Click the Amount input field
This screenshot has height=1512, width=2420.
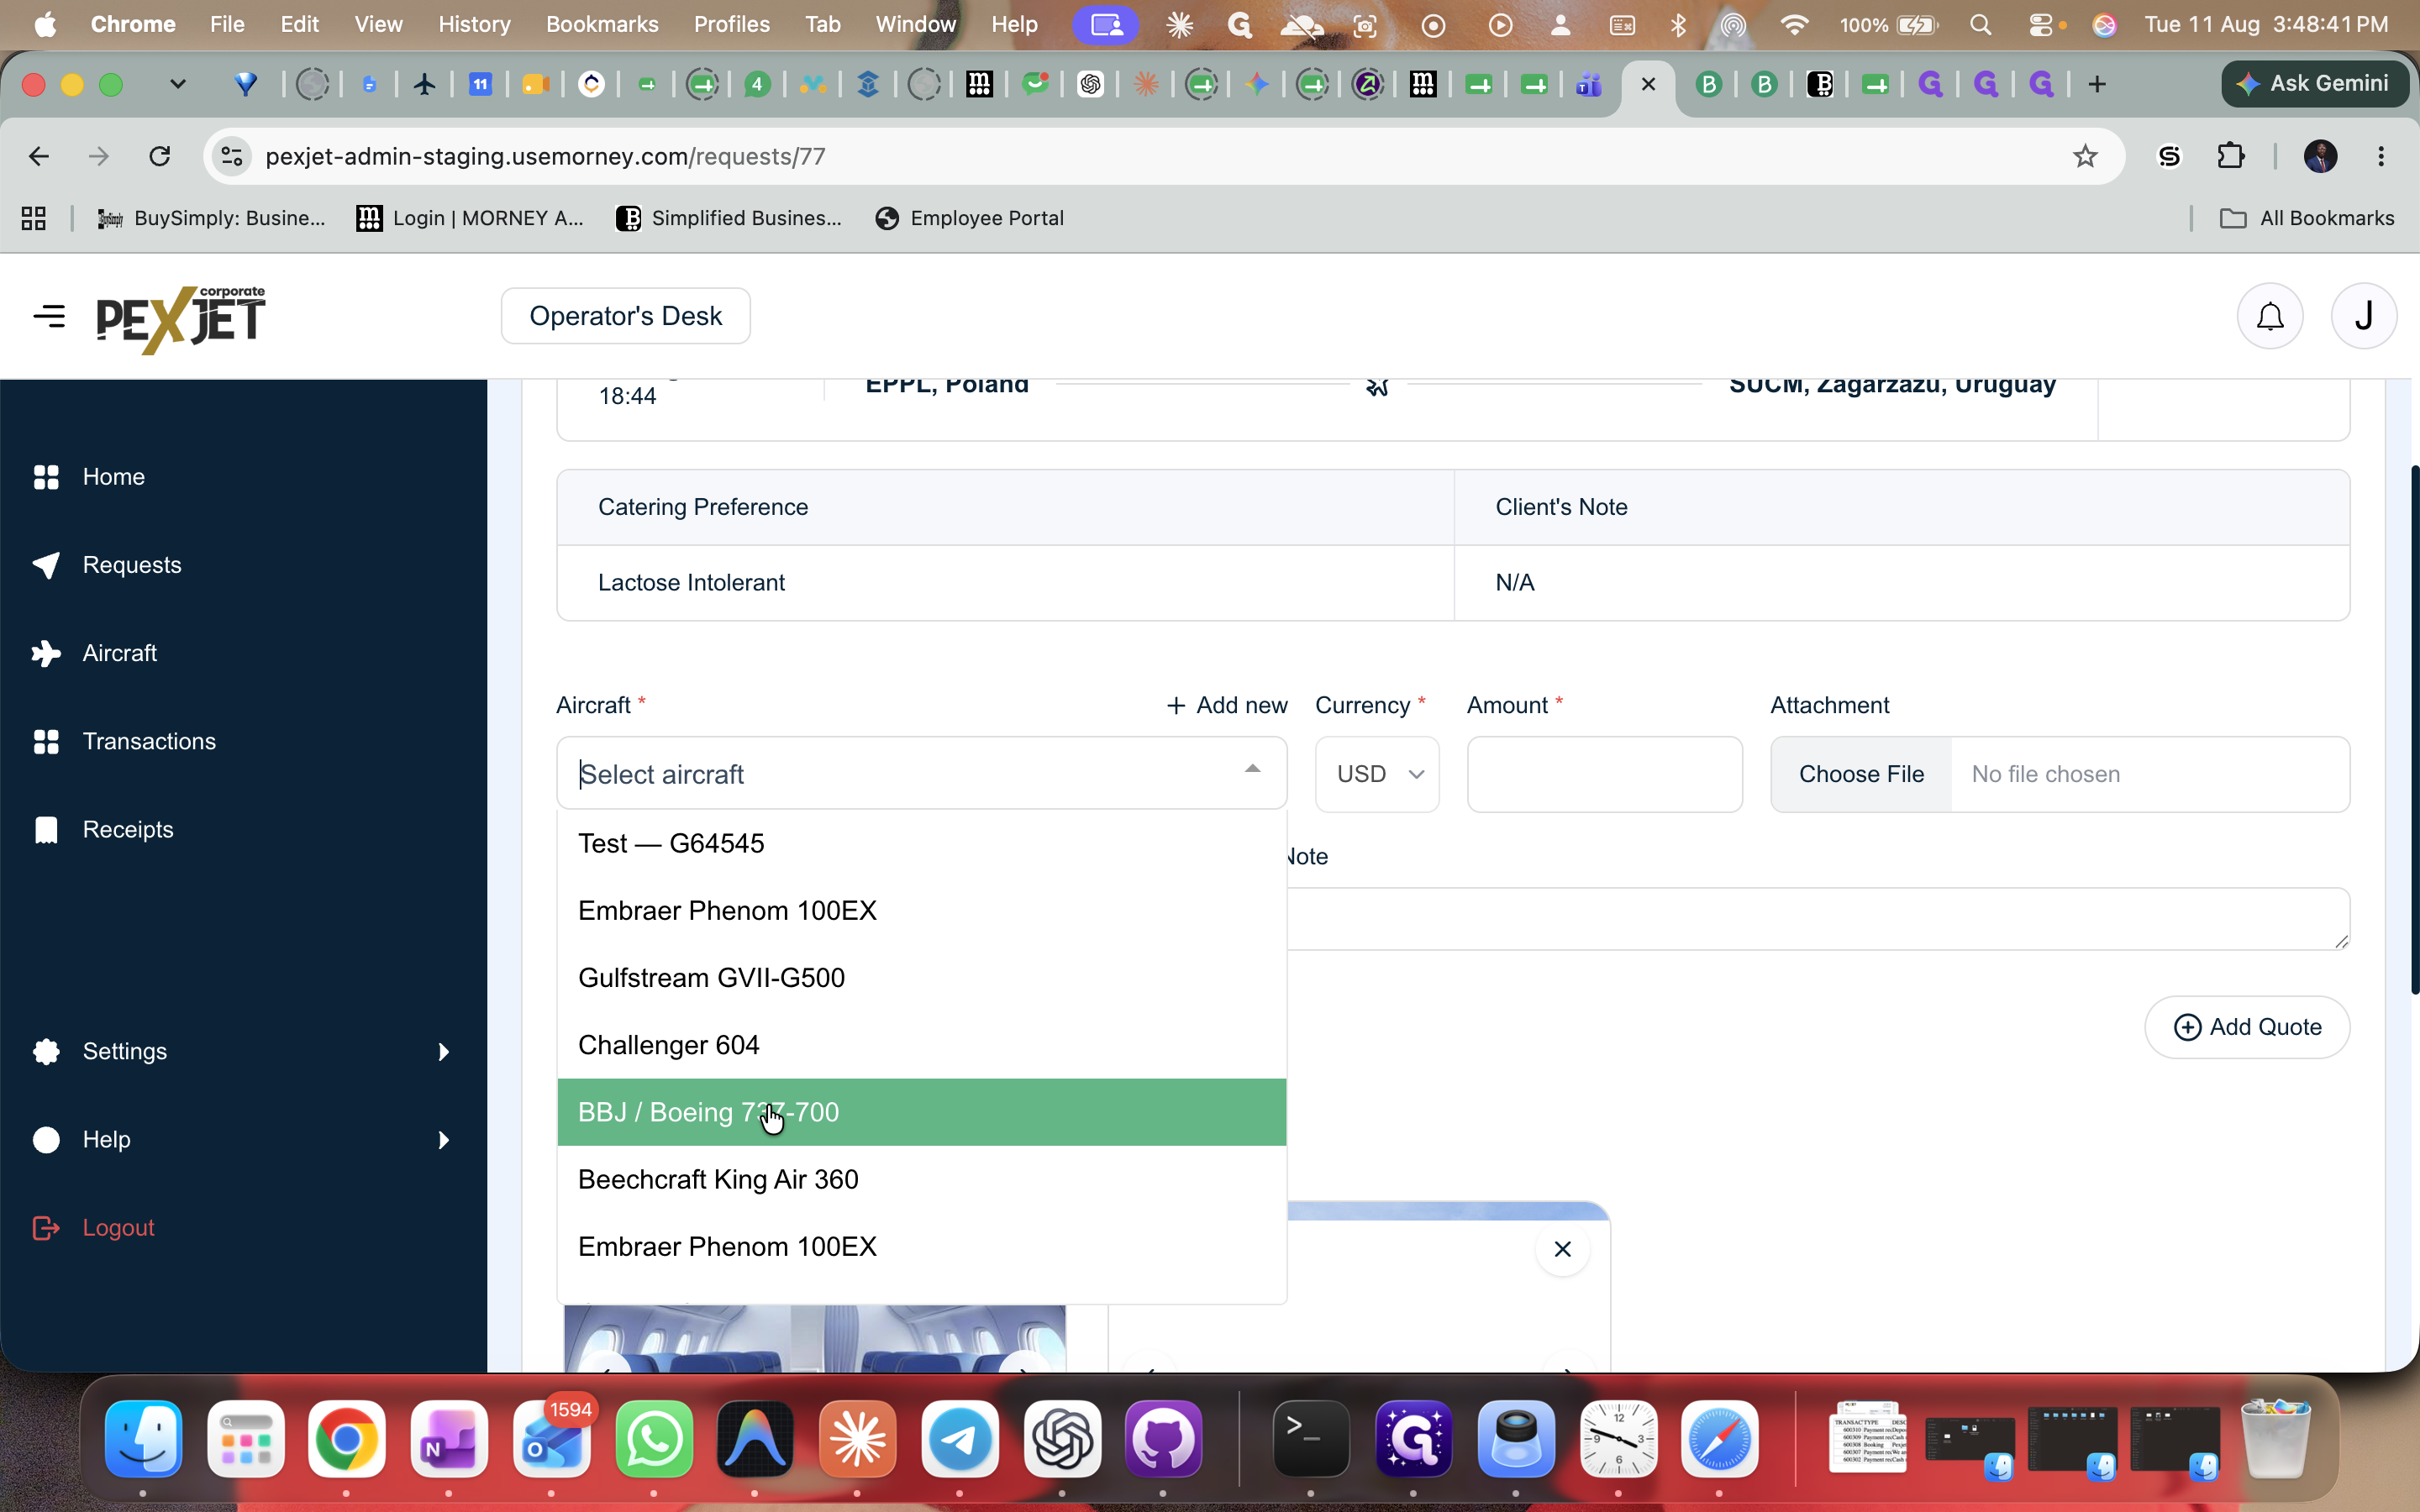[1604, 774]
